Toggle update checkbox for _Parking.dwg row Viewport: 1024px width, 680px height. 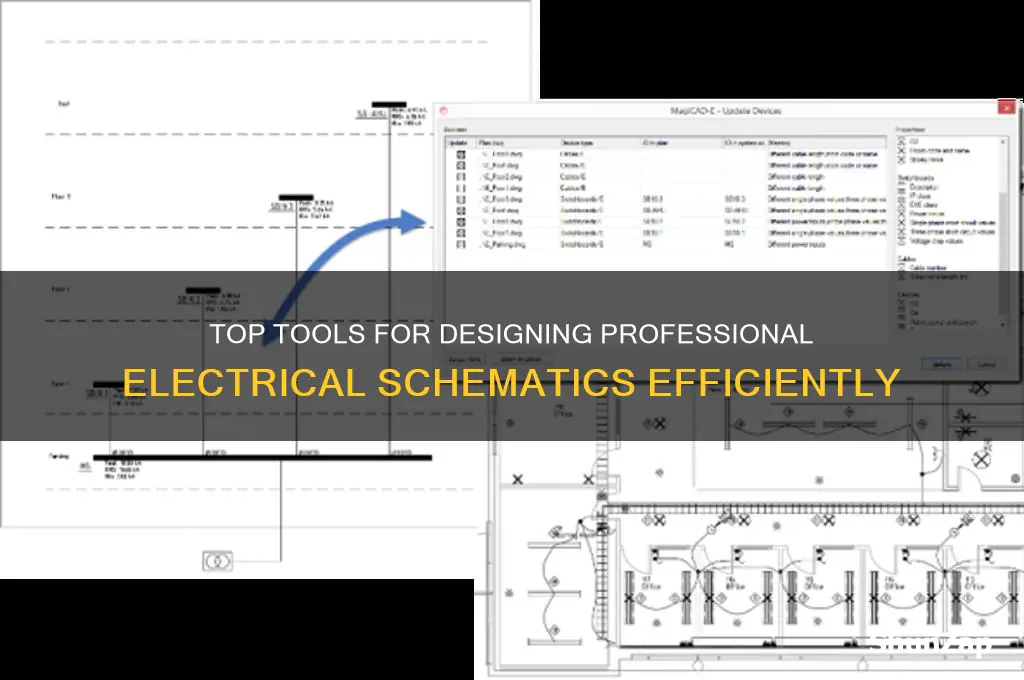tap(461, 244)
